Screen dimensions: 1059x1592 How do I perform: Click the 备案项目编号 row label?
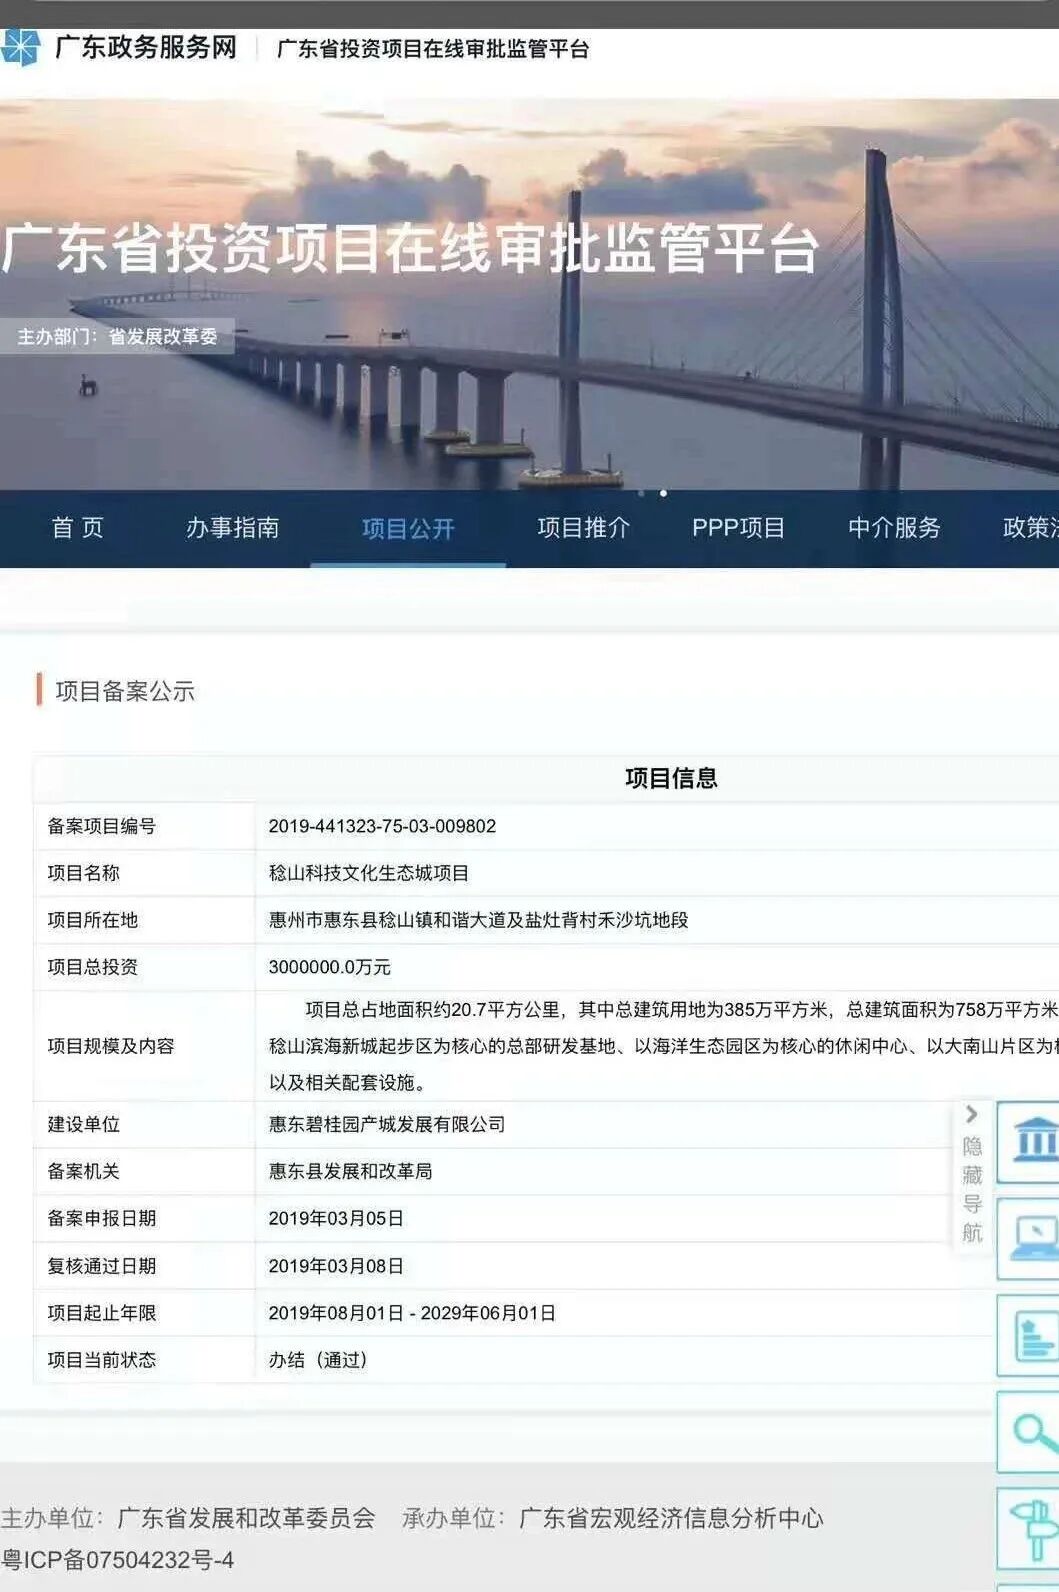[102, 826]
